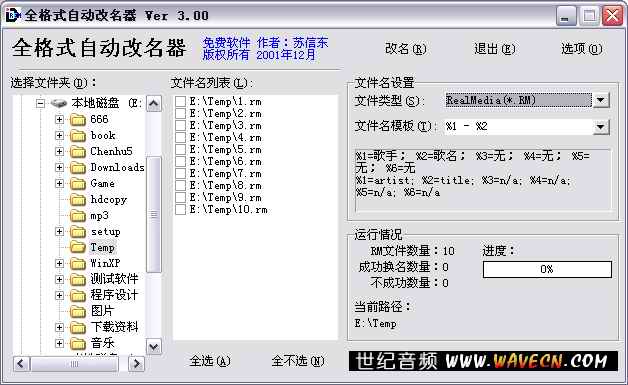Click the 程序设计 folder icon
628x385 pixels.
78,295
